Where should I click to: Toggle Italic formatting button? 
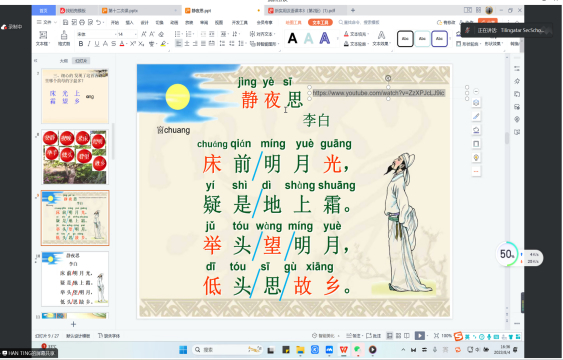[x=89, y=44]
